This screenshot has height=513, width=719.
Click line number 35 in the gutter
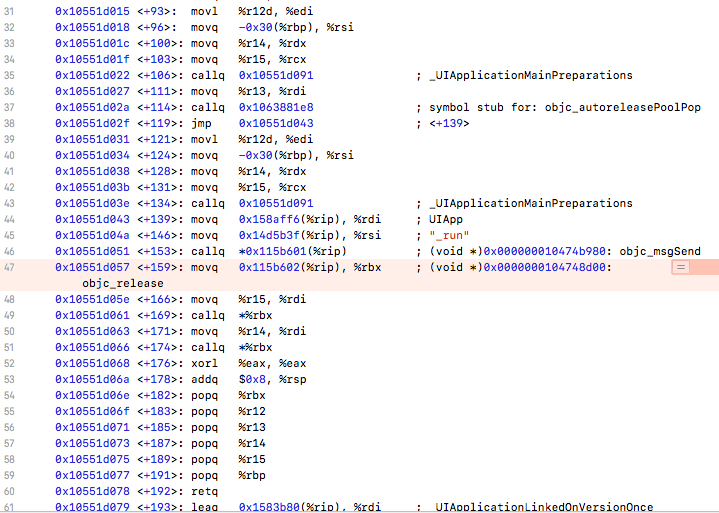click(9, 75)
